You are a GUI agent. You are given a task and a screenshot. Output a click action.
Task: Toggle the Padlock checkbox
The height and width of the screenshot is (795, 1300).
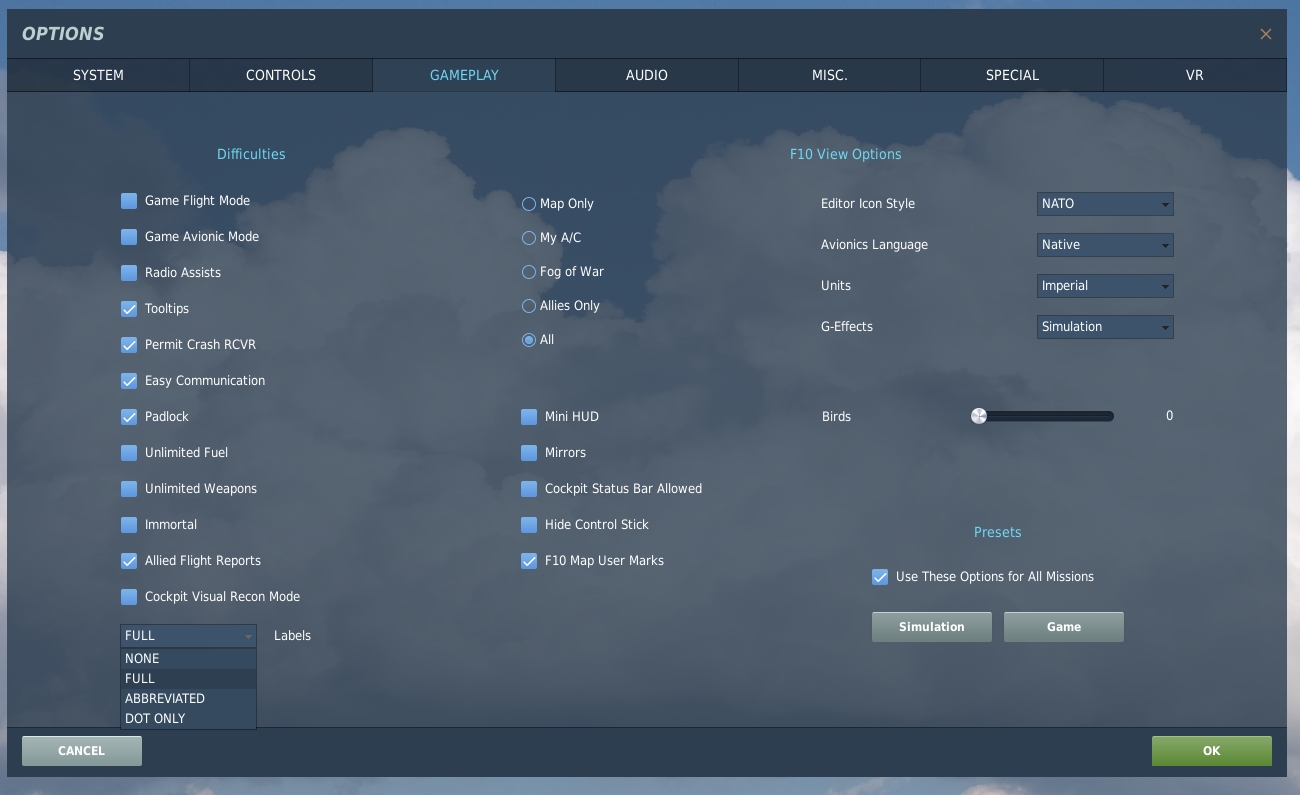click(x=129, y=417)
